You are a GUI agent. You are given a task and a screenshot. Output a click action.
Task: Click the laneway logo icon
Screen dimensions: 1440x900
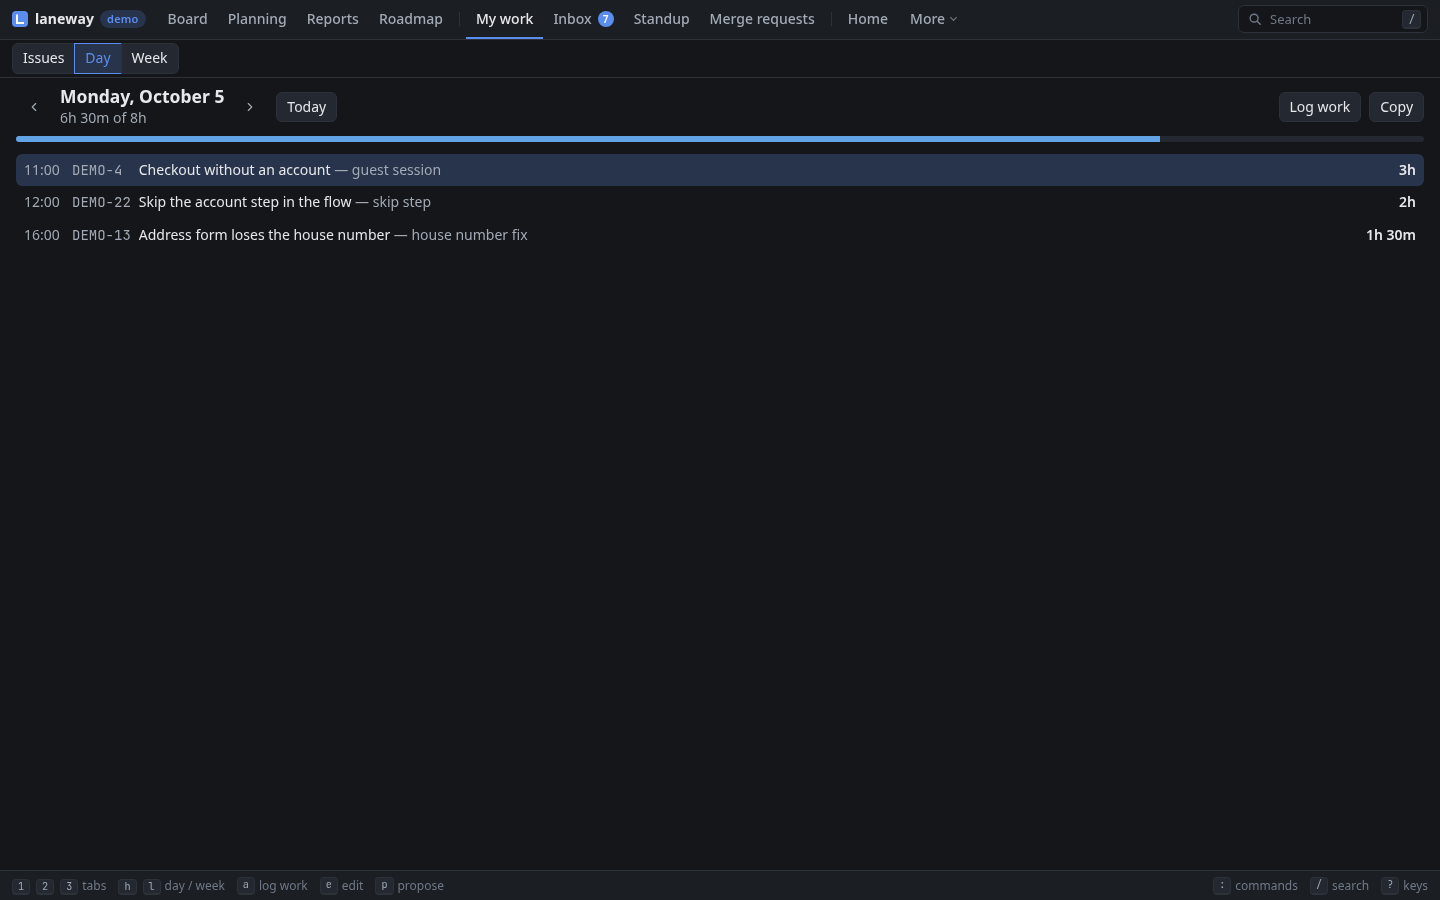tap(20, 19)
